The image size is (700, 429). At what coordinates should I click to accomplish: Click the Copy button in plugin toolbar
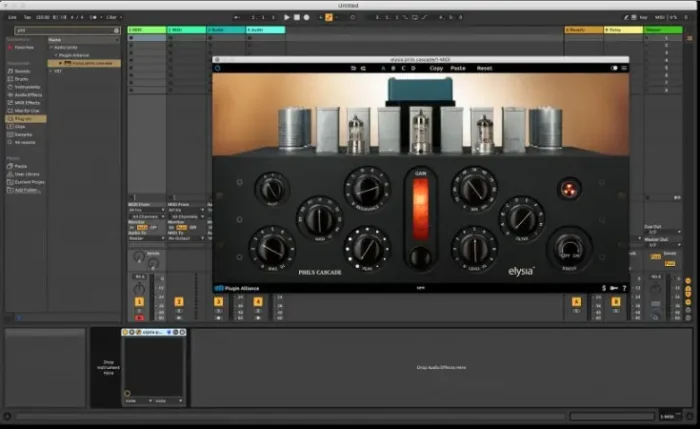[436, 68]
